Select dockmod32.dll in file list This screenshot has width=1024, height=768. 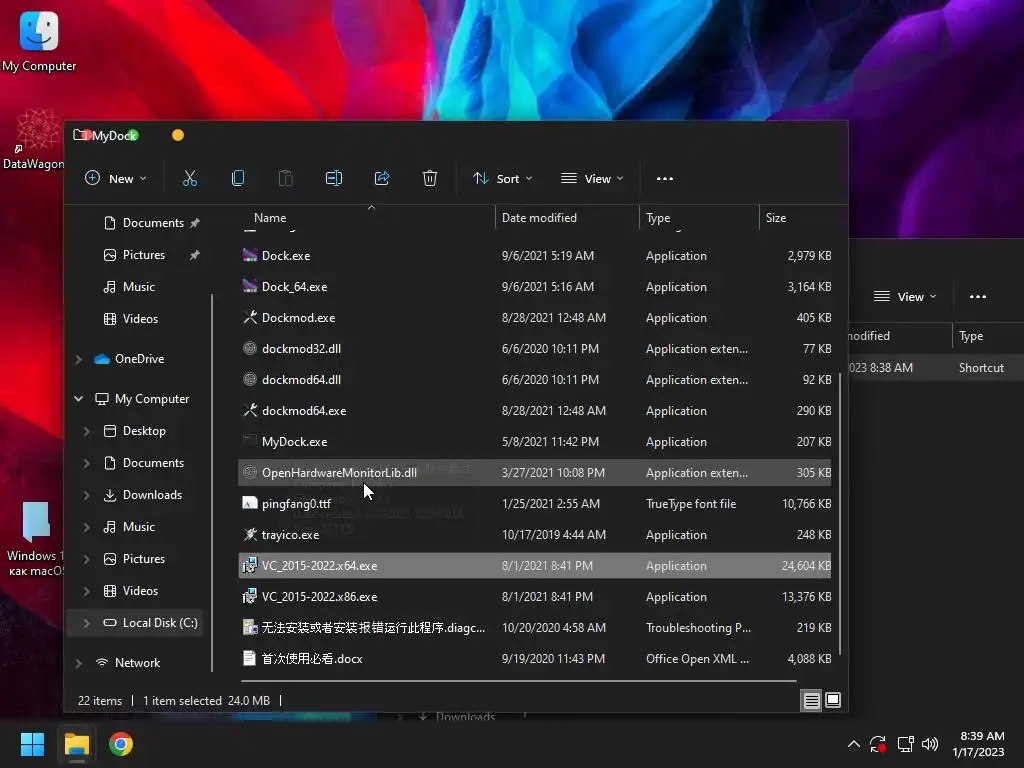[x=535, y=349]
